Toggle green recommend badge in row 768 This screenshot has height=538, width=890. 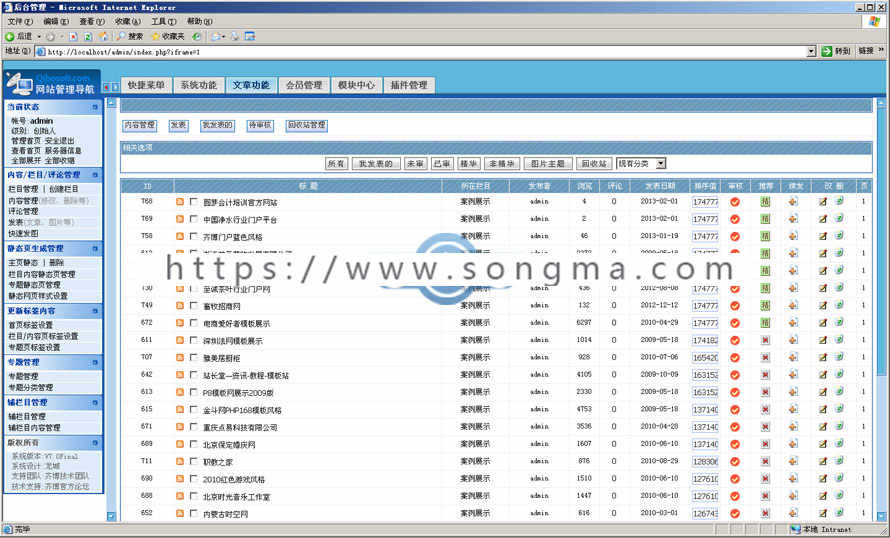click(x=765, y=202)
